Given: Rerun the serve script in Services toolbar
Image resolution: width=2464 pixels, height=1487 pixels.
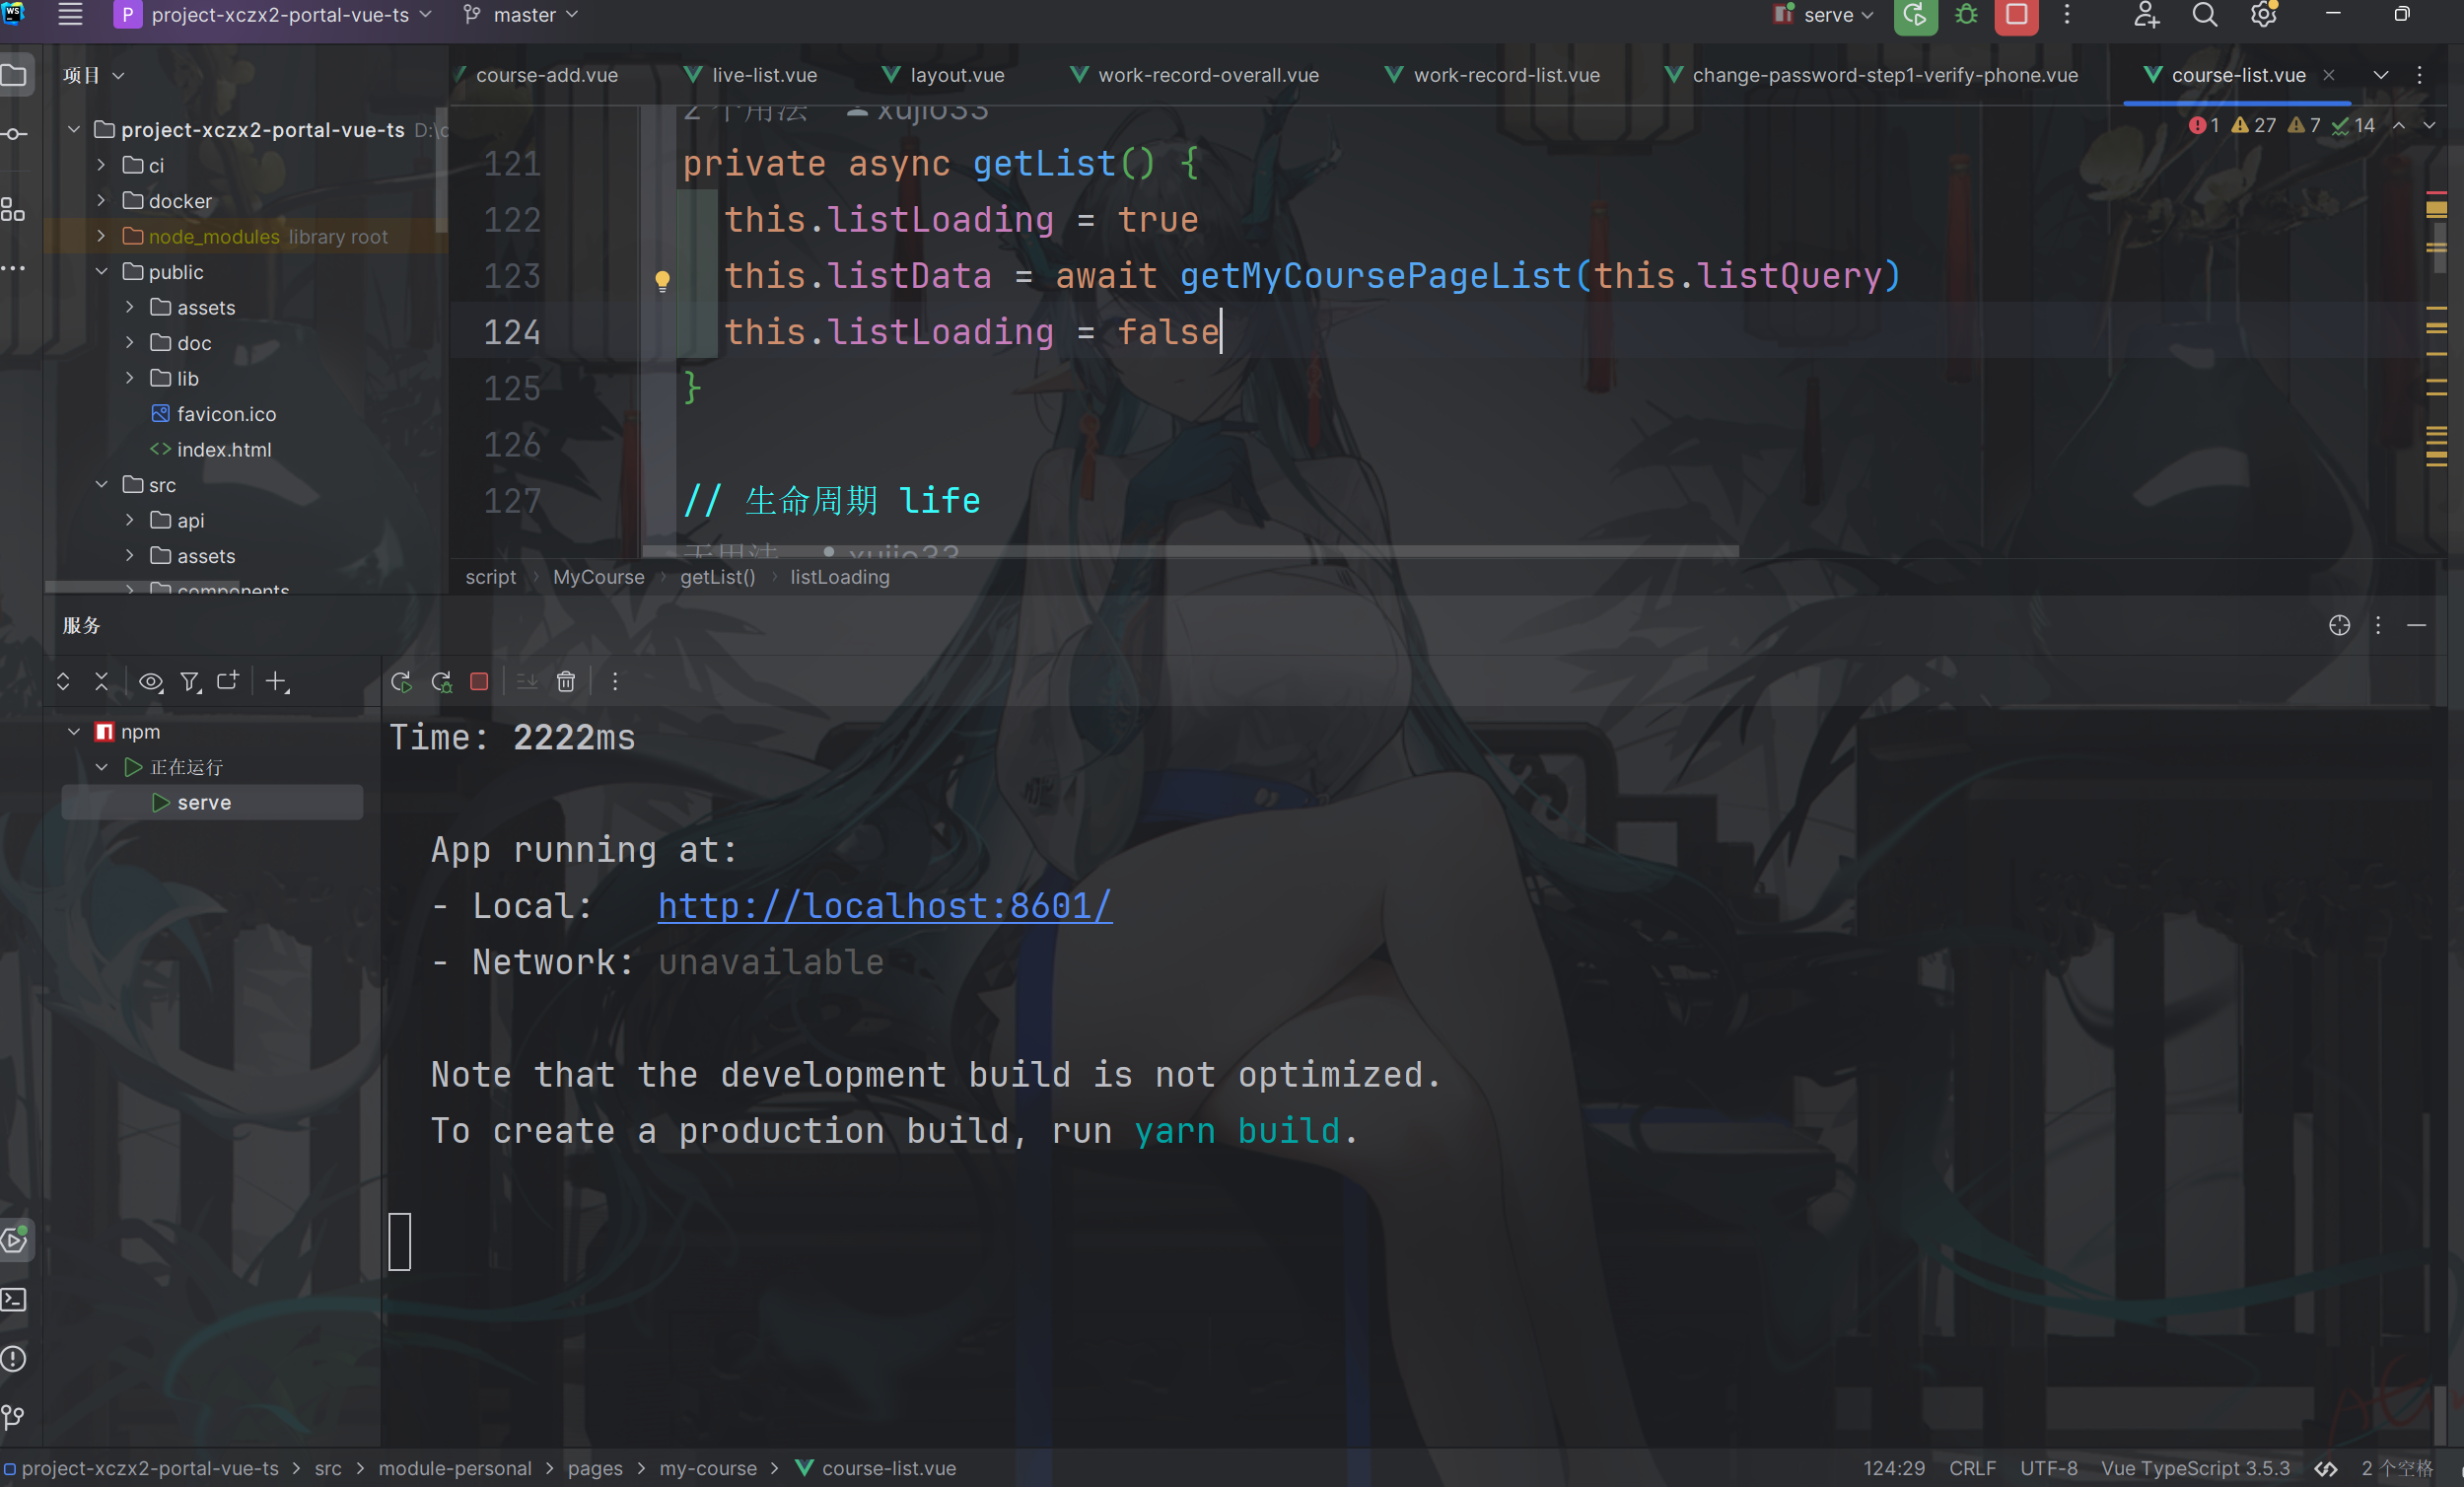Looking at the screenshot, I should 401,682.
